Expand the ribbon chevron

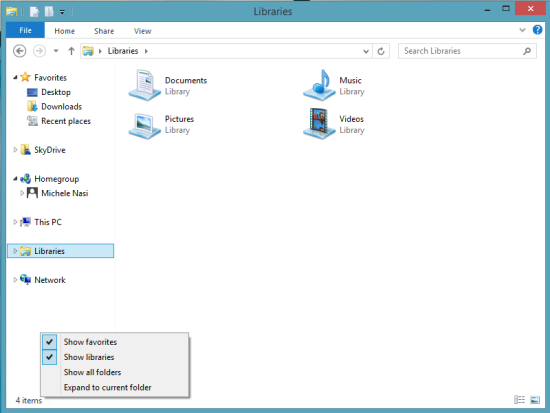522,30
